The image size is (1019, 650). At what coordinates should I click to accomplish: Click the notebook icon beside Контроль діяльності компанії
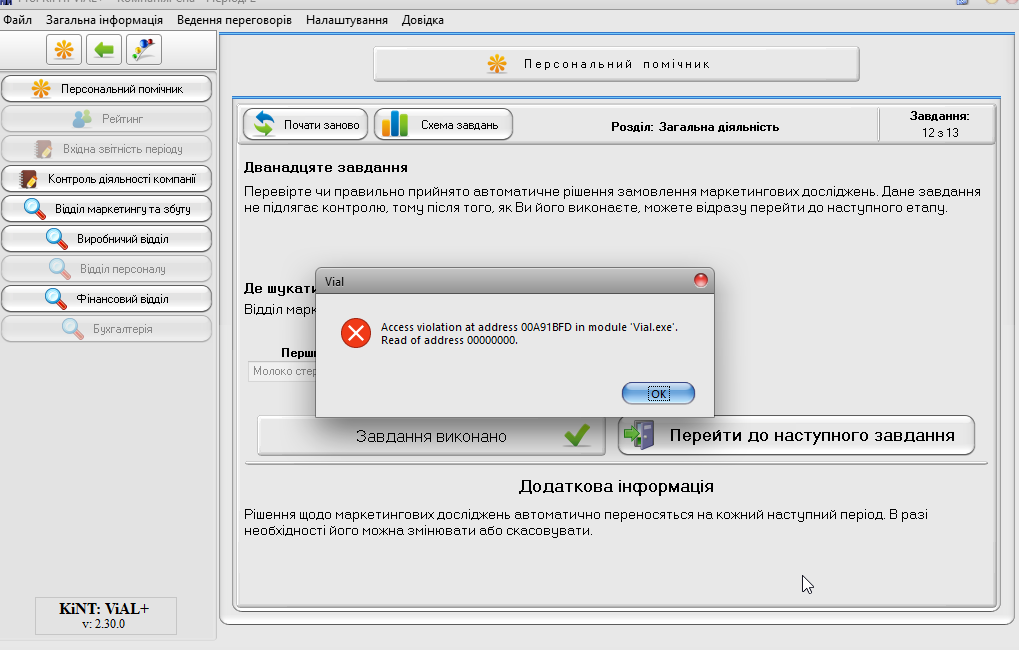pyautogui.click(x=28, y=179)
